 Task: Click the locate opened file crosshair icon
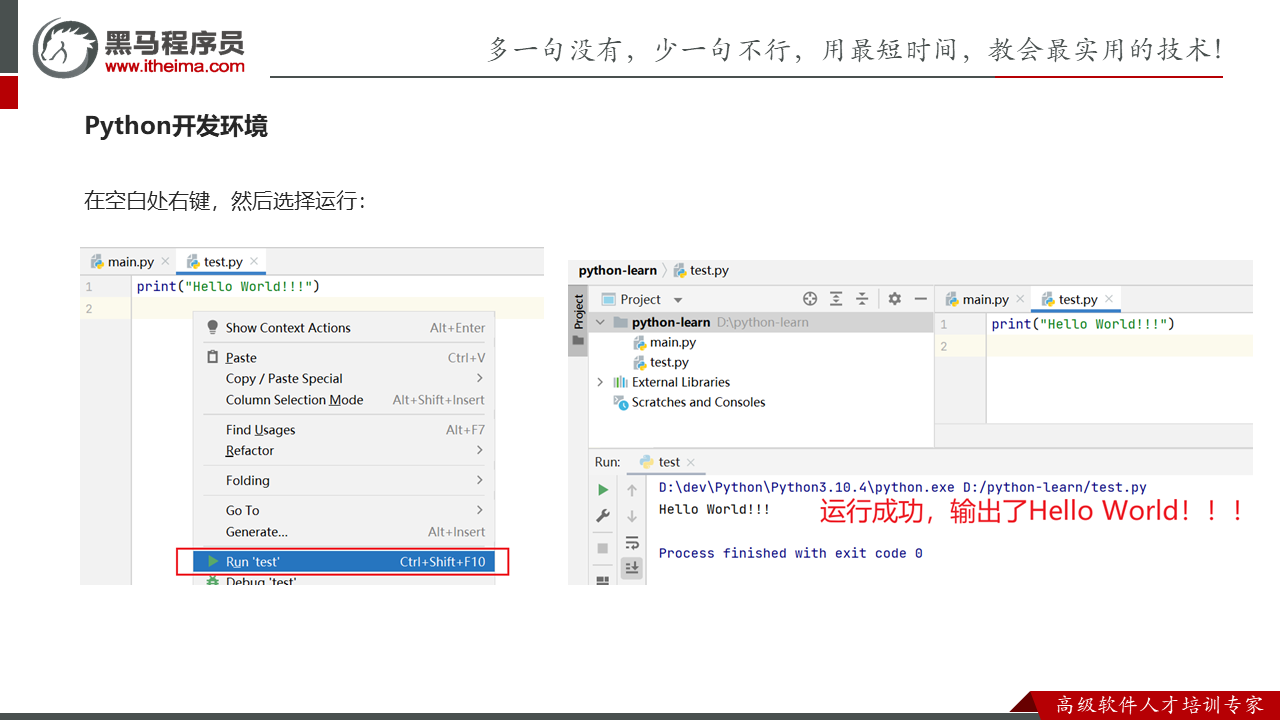tap(810, 299)
